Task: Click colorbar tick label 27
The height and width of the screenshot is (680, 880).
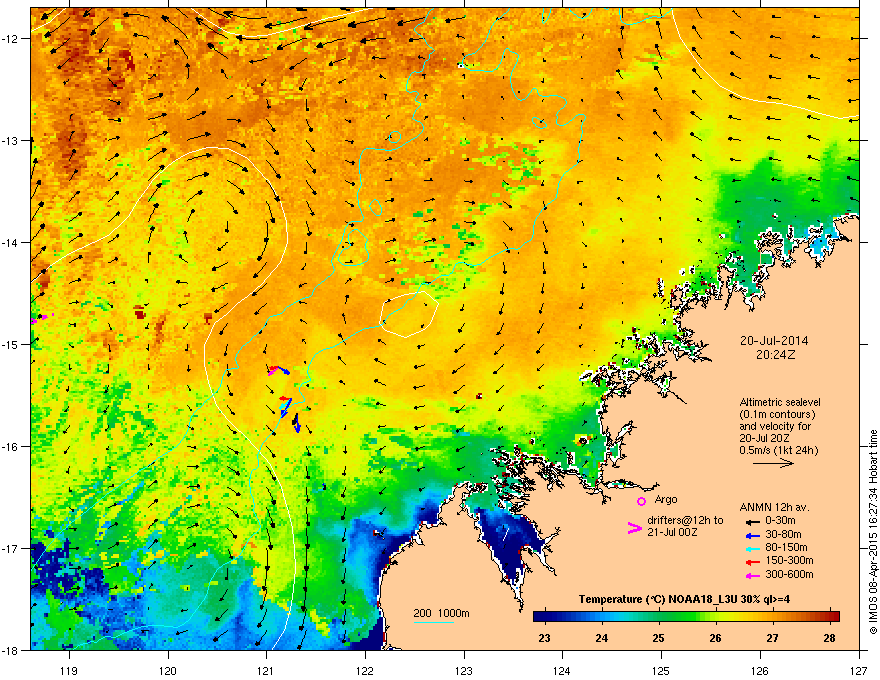Action: 773,638
